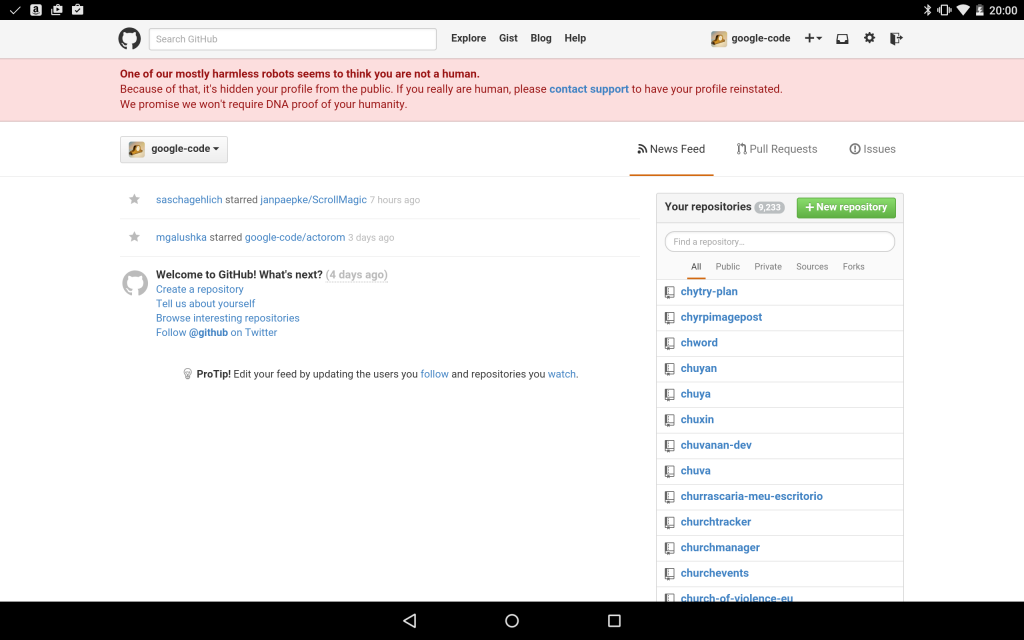Open the churchevents repository
The height and width of the screenshot is (640, 1024).
pos(714,573)
